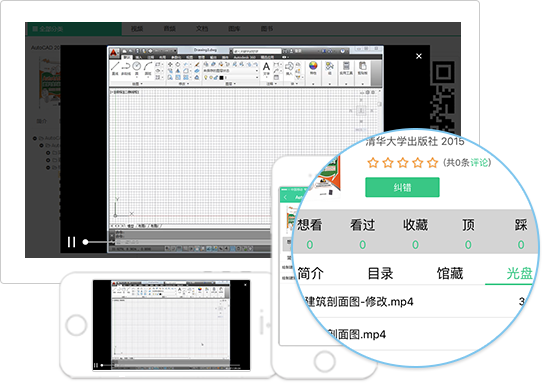Upvote the book with 顶
The image size is (542, 383).
(x=468, y=225)
